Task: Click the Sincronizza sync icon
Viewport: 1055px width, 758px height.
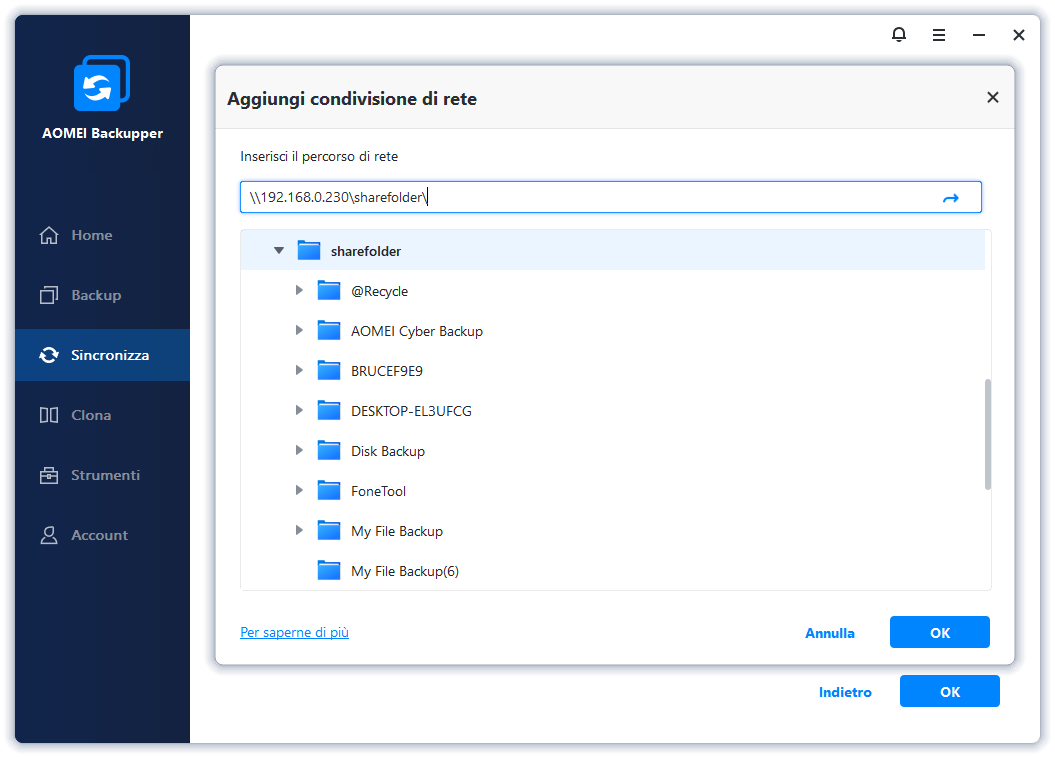Action: 49,355
